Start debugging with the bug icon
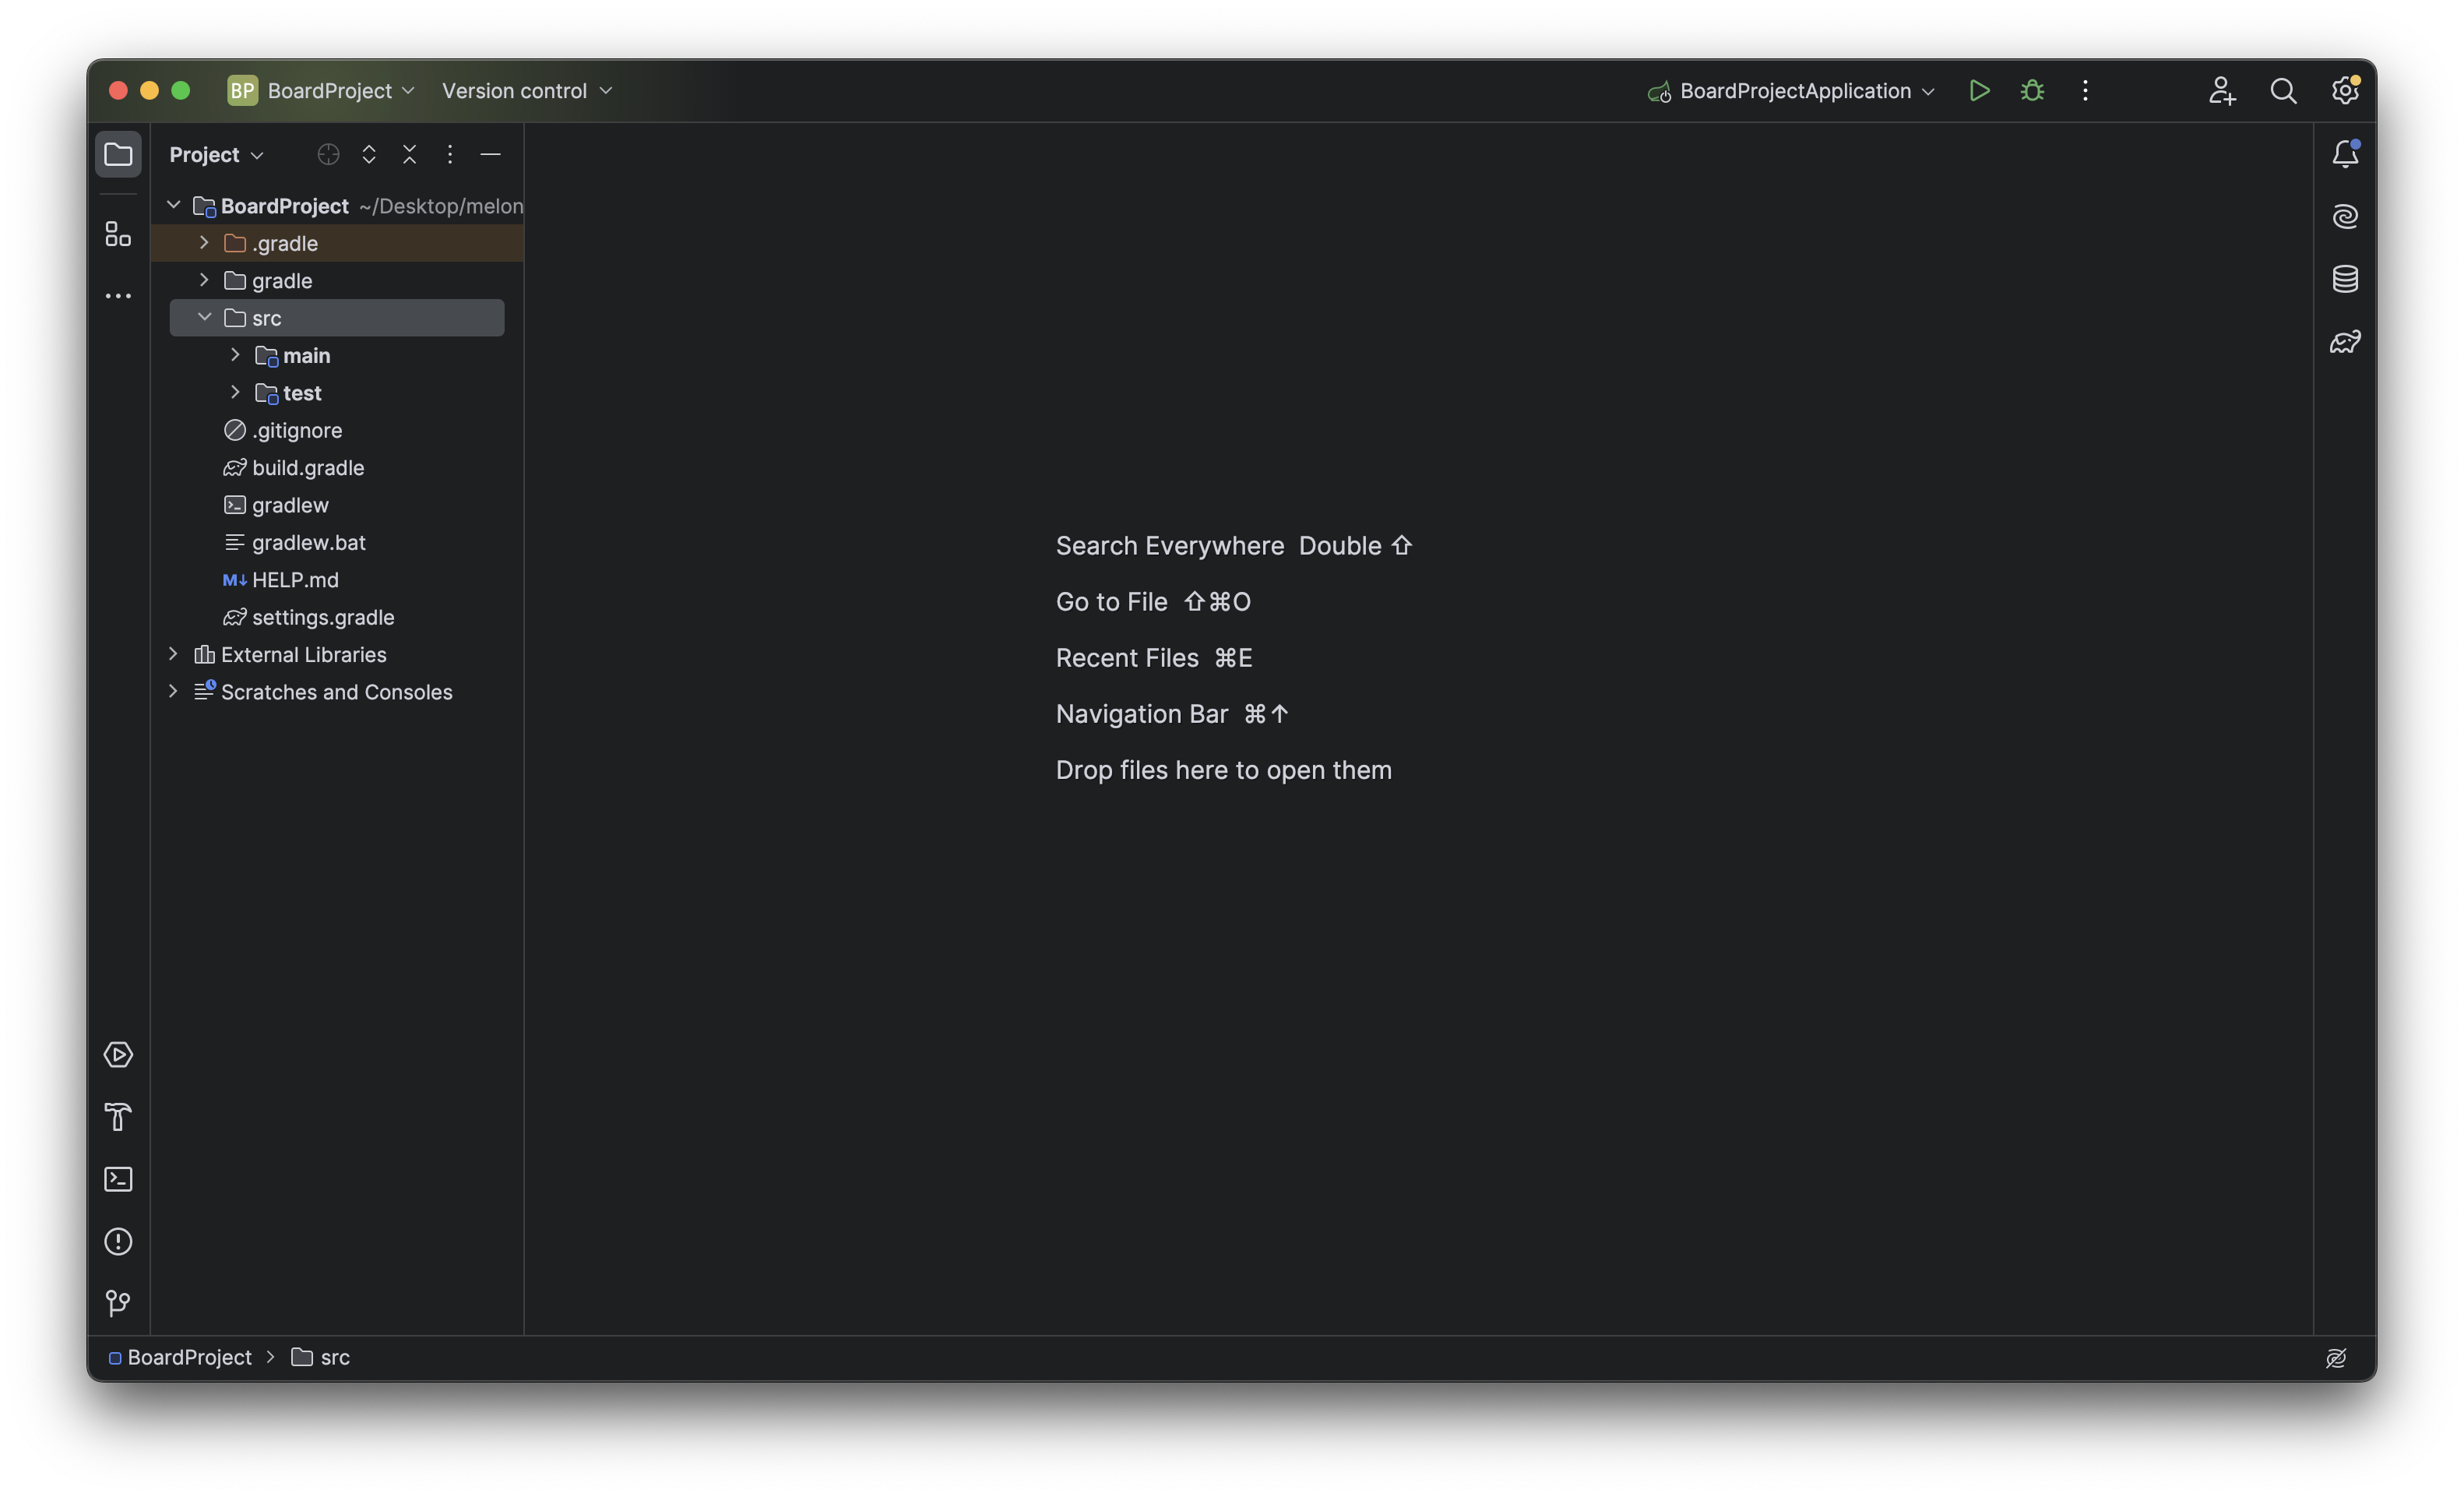 (2032, 91)
